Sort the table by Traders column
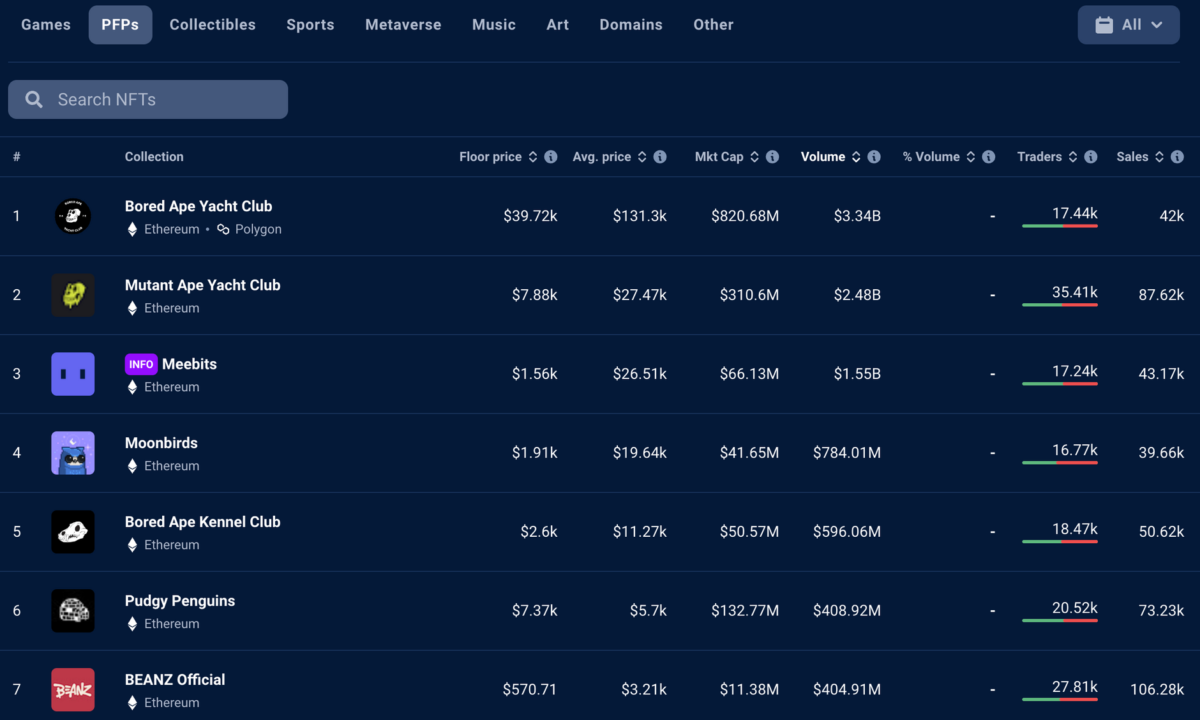The width and height of the screenshot is (1200, 720). coord(1039,157)
